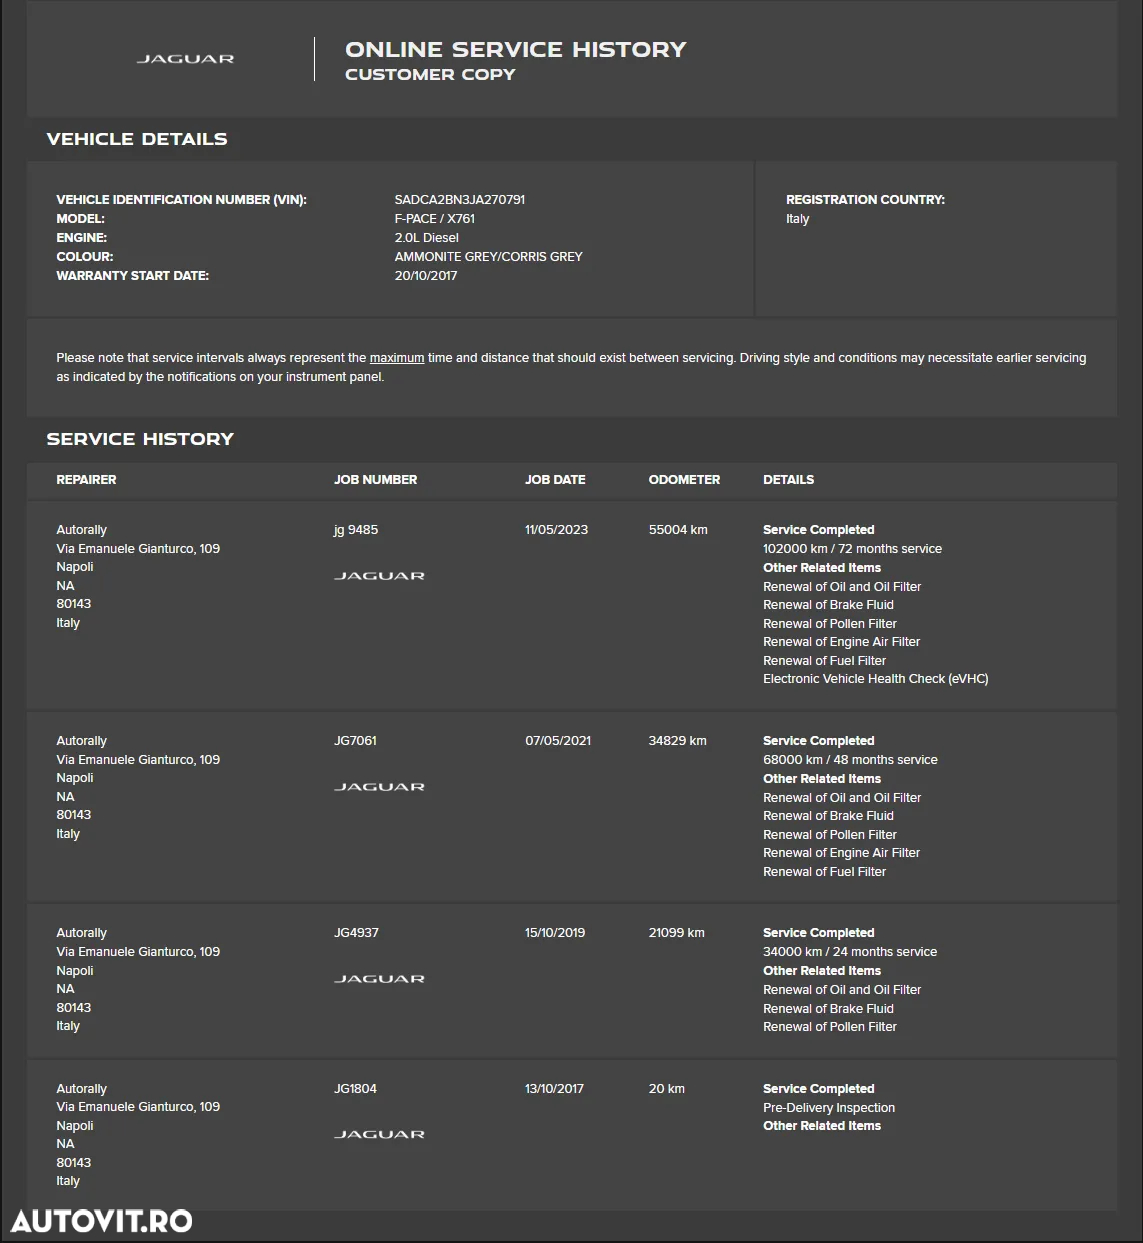Click the 07/05/2021 job date

(558, 741)
